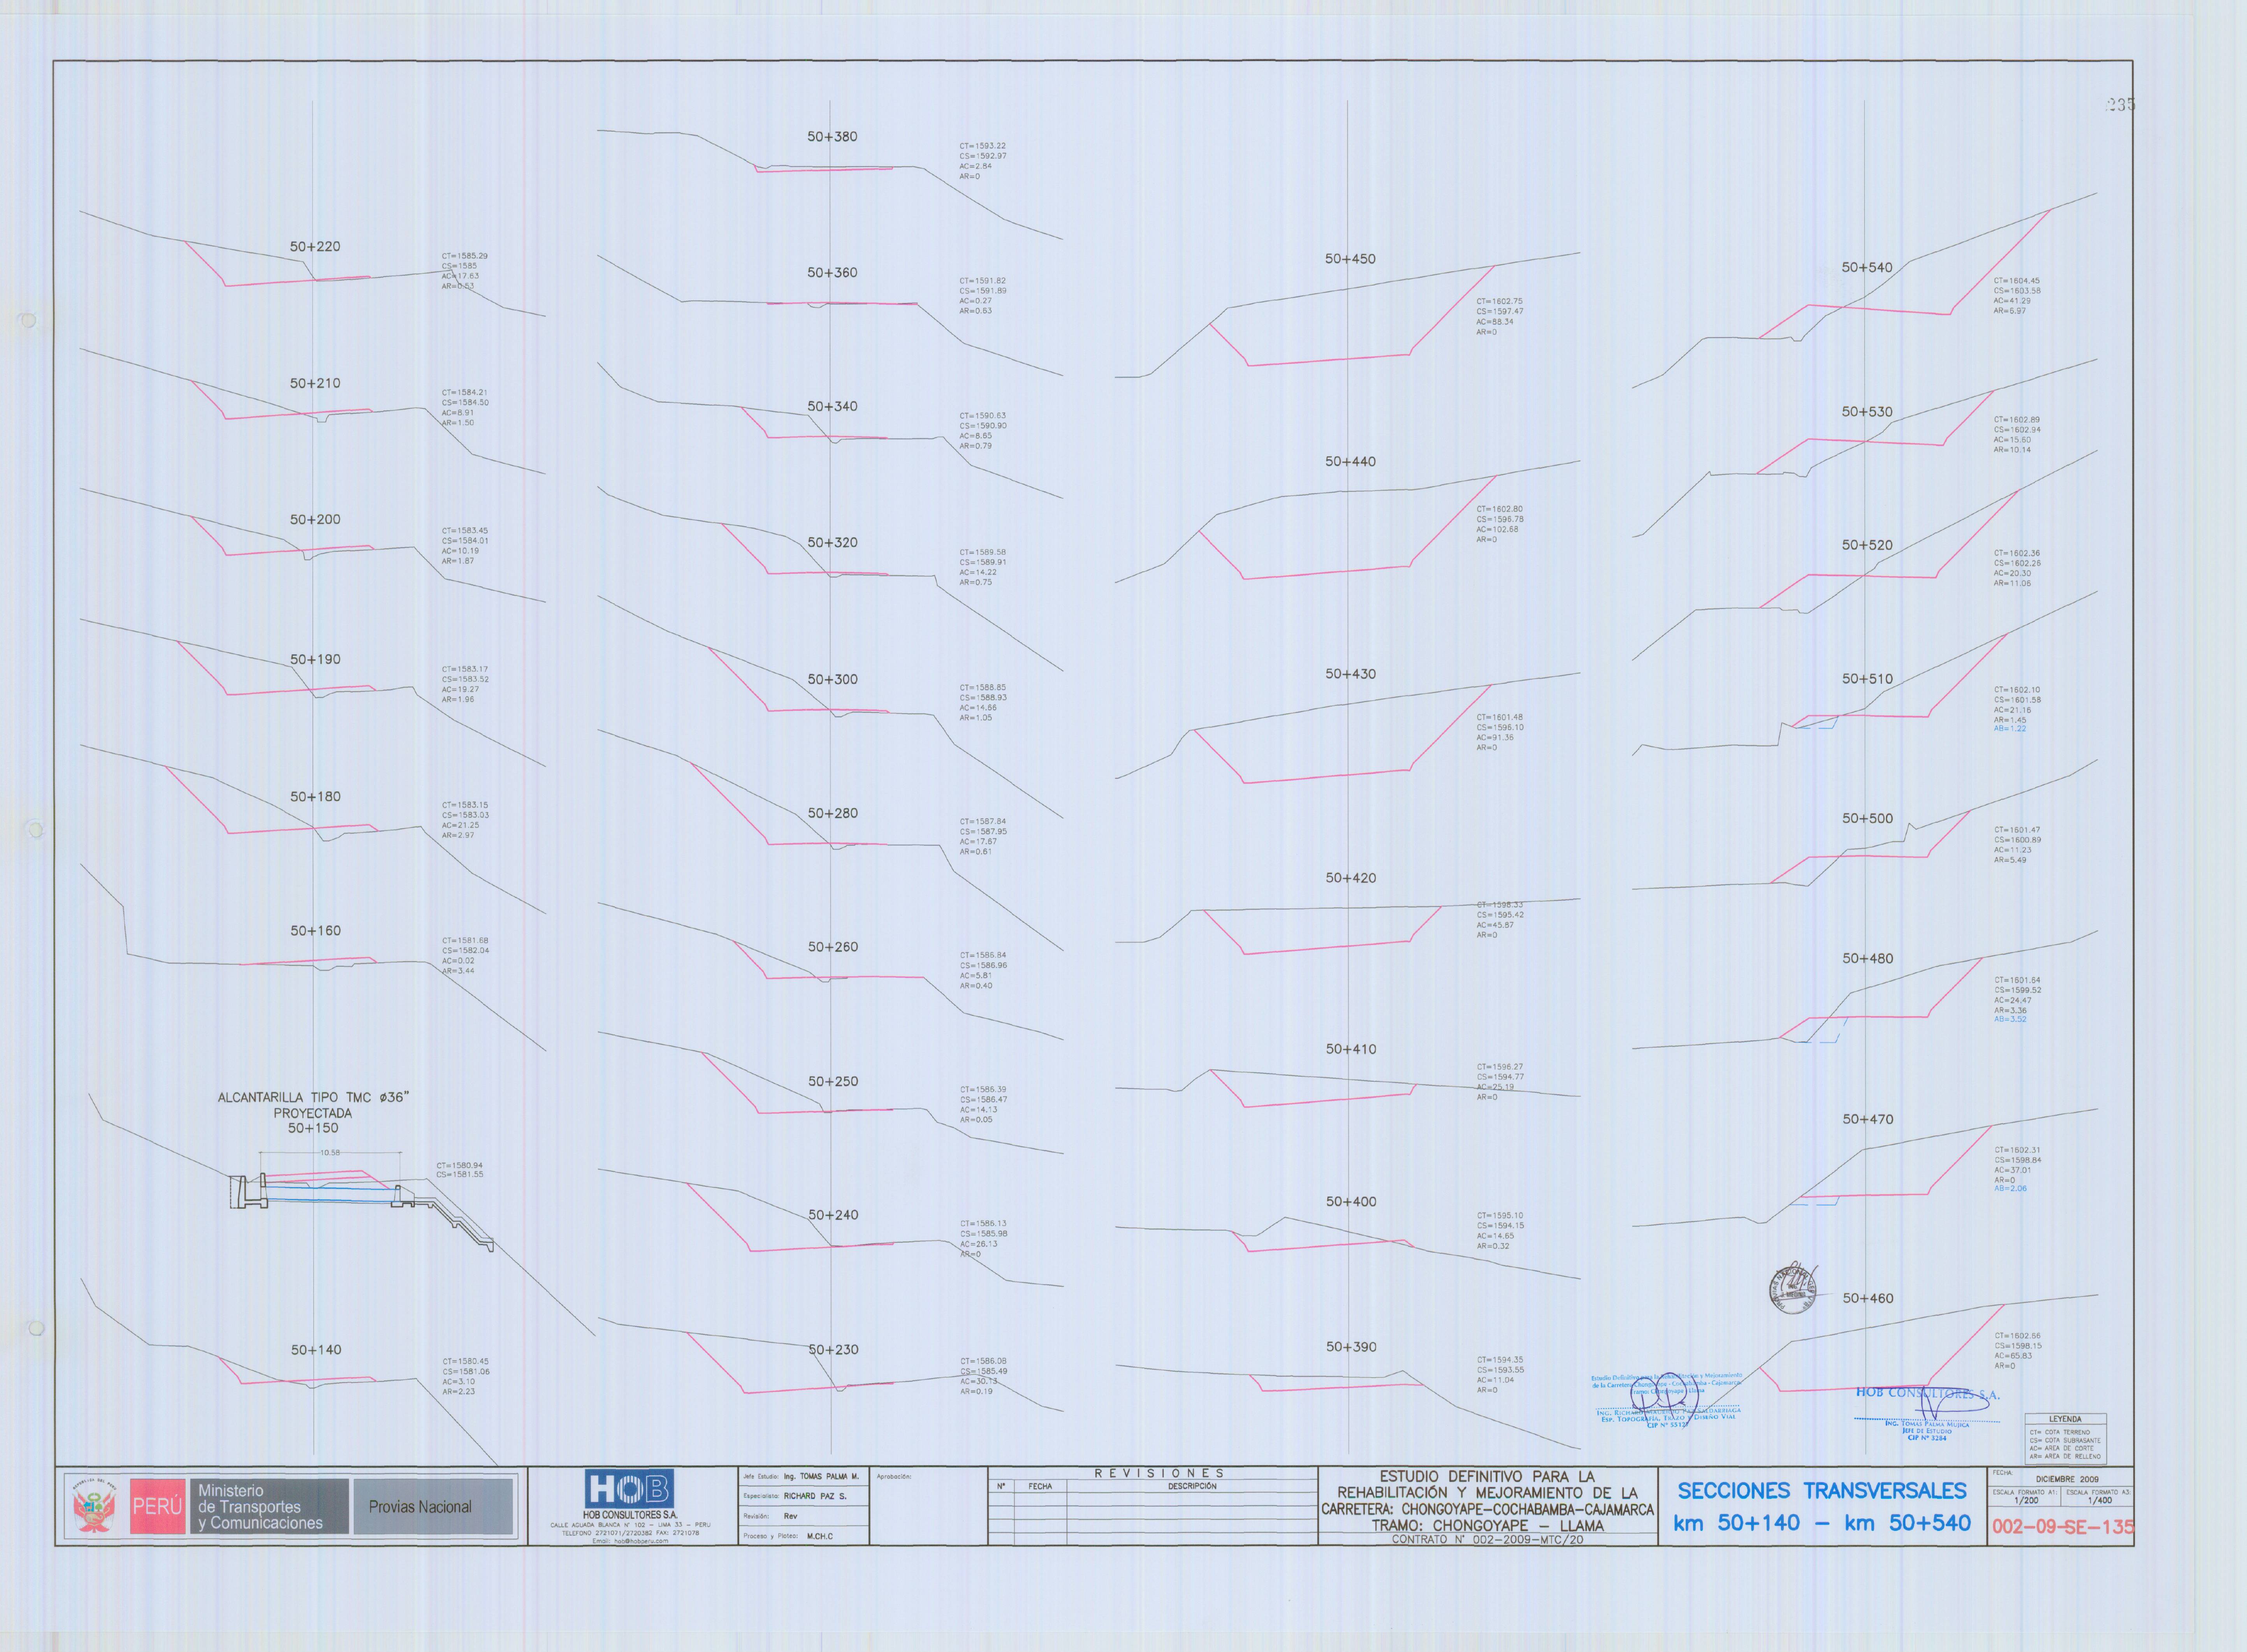Screen dimensions: 2247x1652
Task: Click section label '50+430'
Action: click(1350, 674)
